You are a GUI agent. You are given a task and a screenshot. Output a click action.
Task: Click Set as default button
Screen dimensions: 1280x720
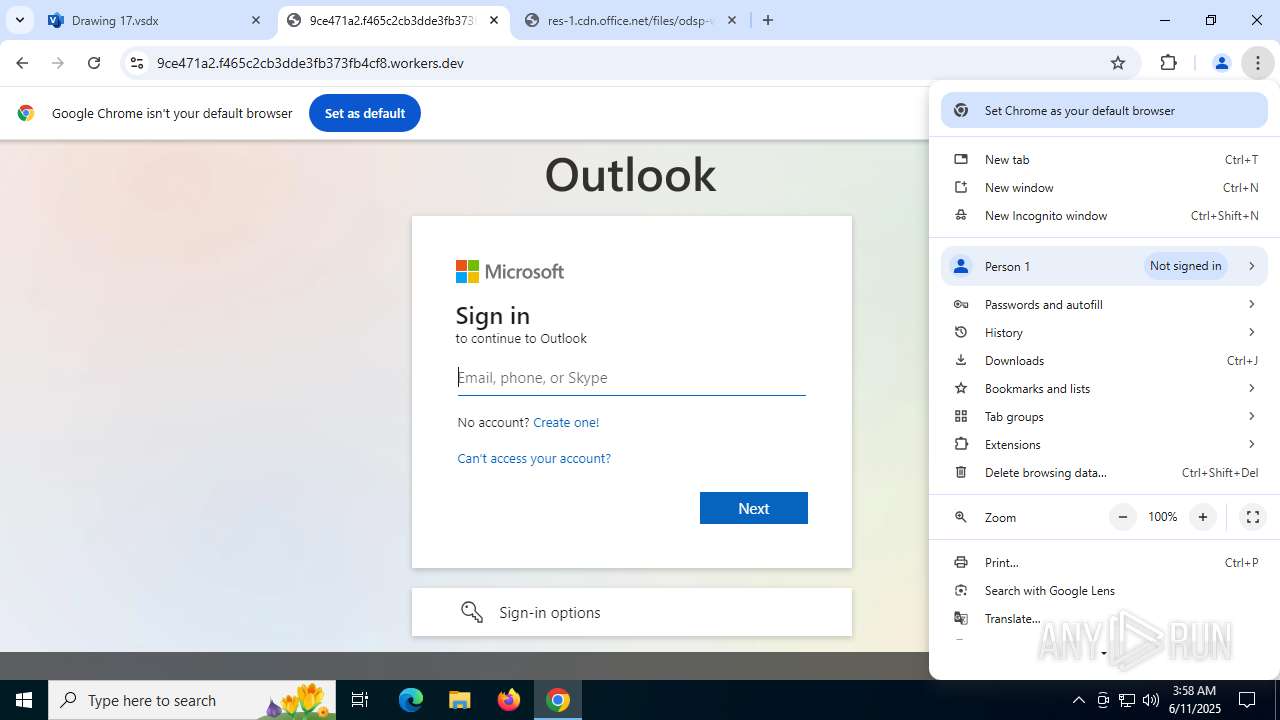365,113
